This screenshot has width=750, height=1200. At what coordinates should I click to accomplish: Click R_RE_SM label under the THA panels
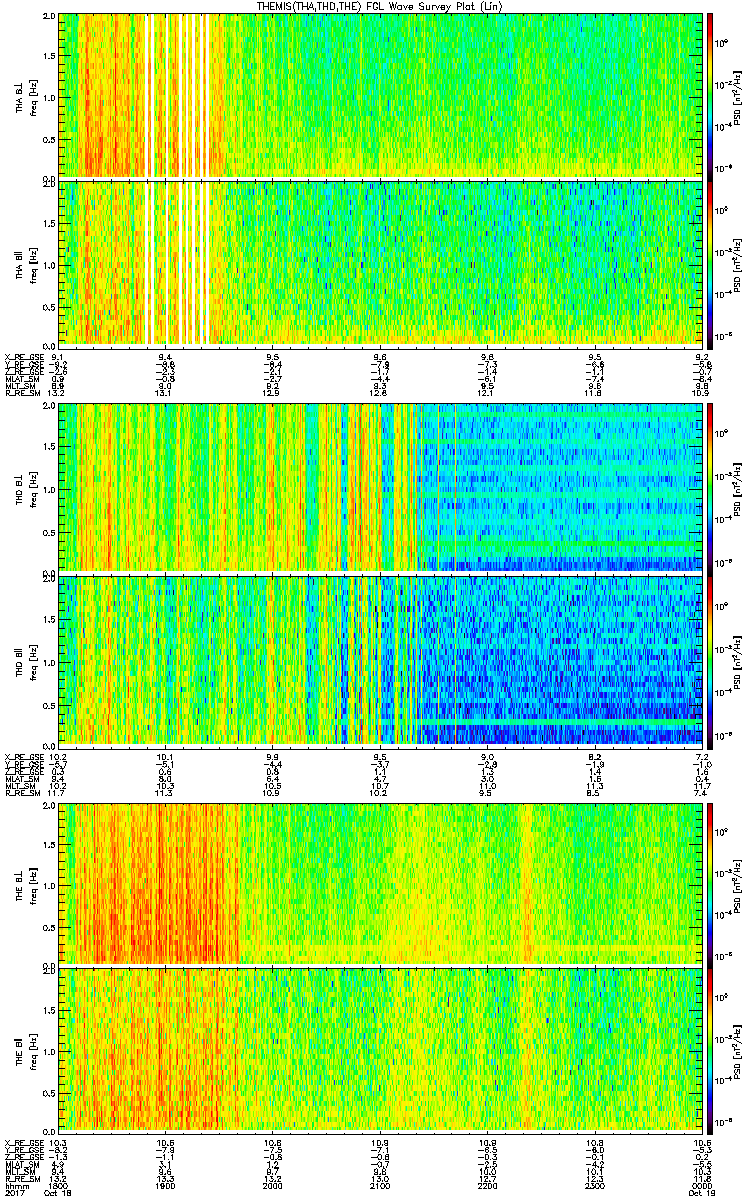click(22, 392)
